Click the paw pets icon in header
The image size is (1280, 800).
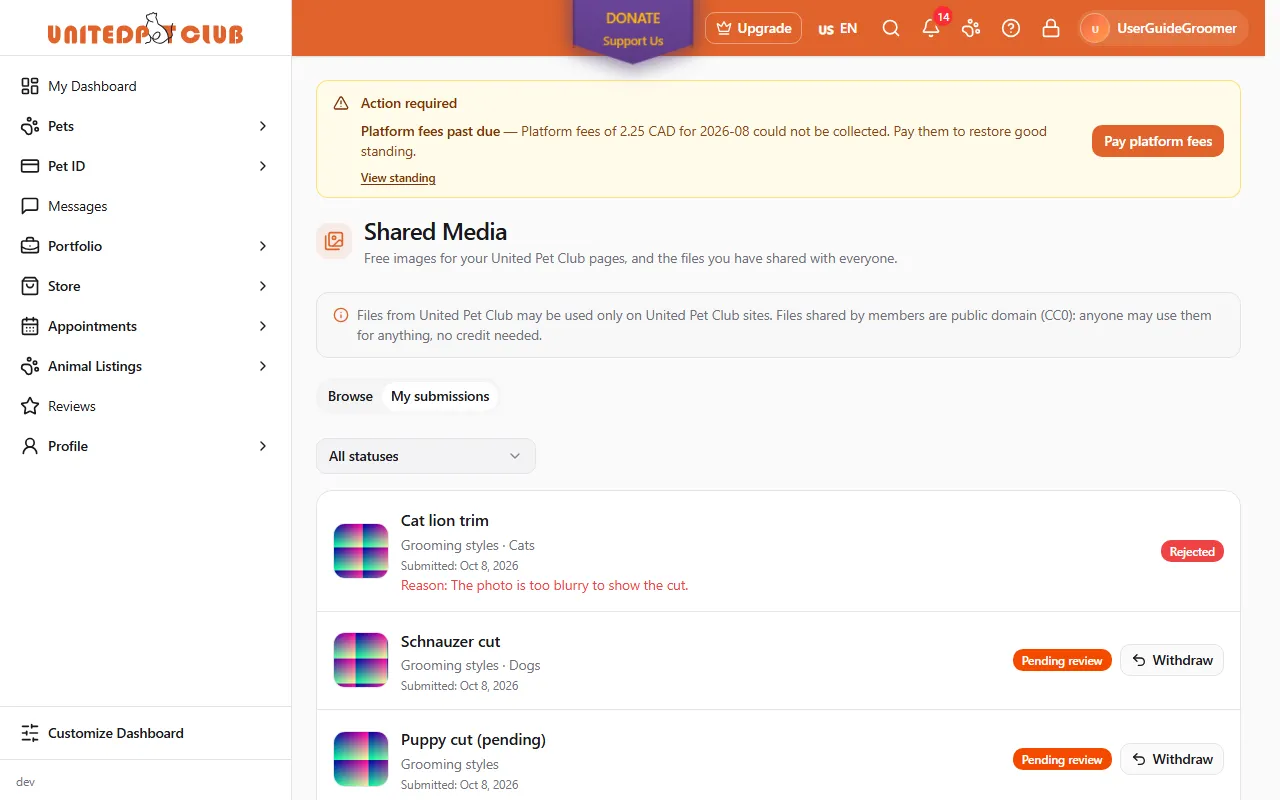point(971,28)
